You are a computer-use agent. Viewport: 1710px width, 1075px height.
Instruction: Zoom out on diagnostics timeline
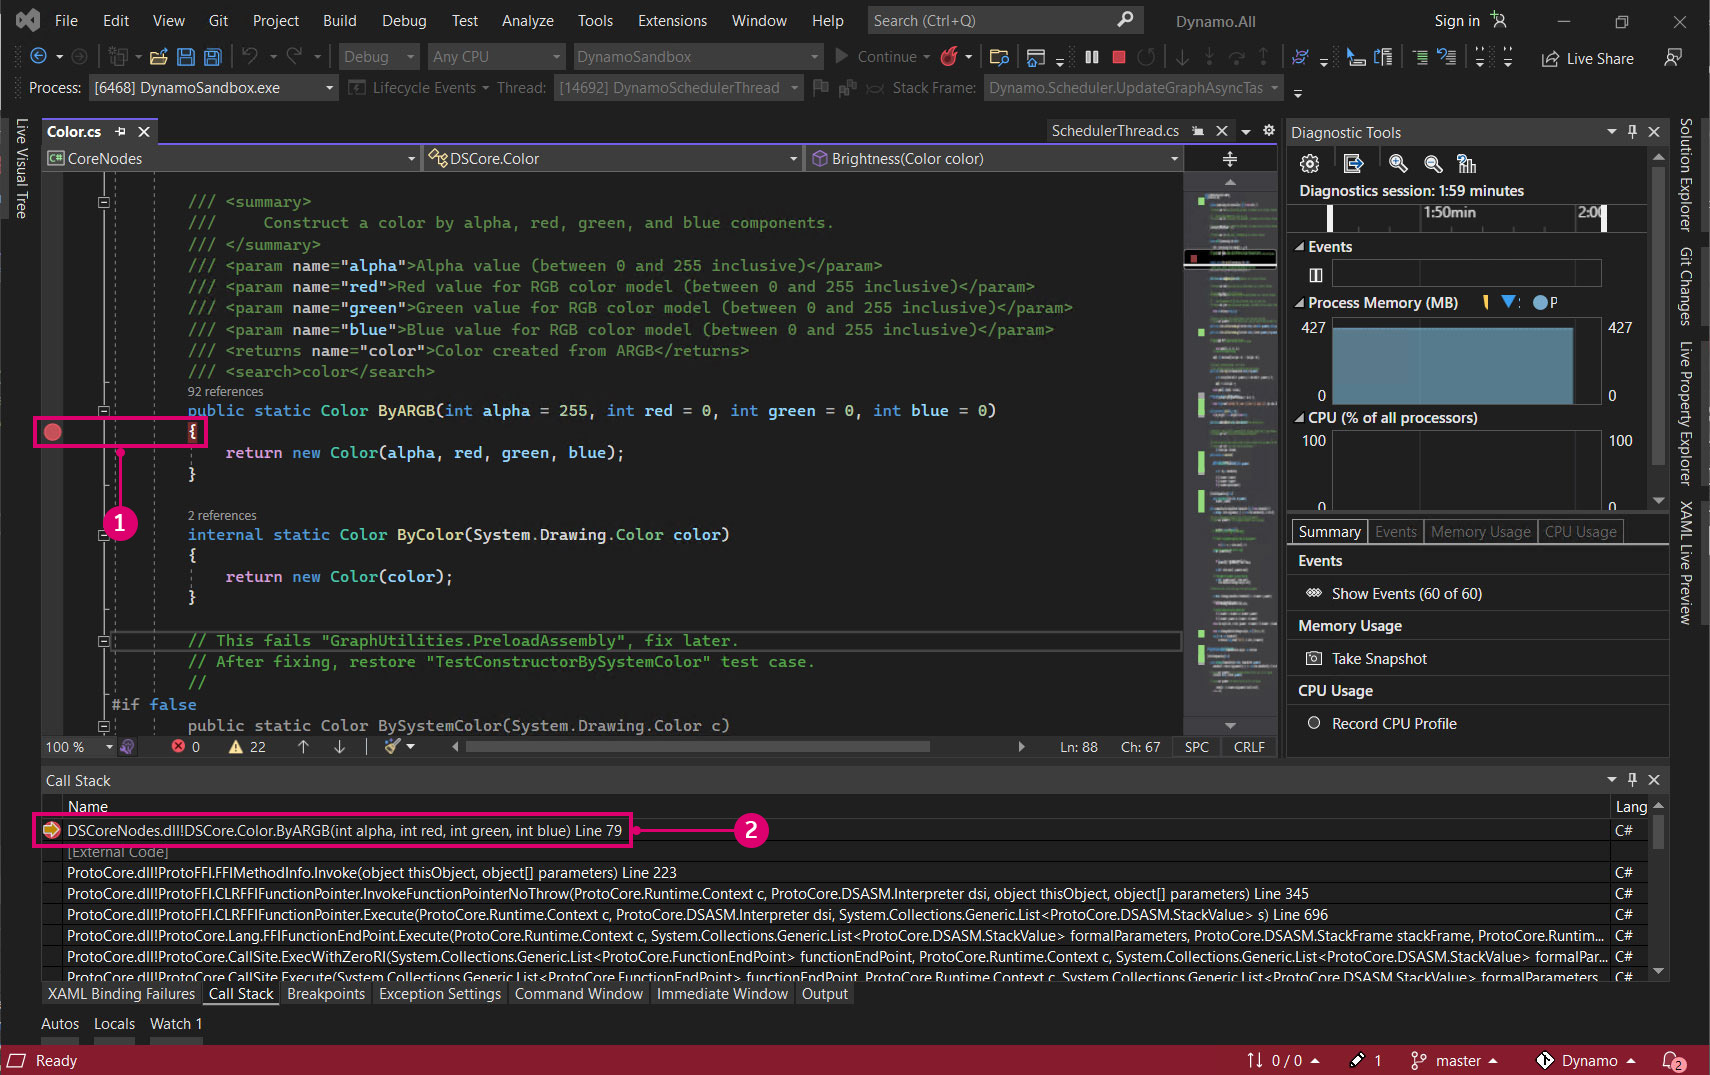tap(1433, 164)
